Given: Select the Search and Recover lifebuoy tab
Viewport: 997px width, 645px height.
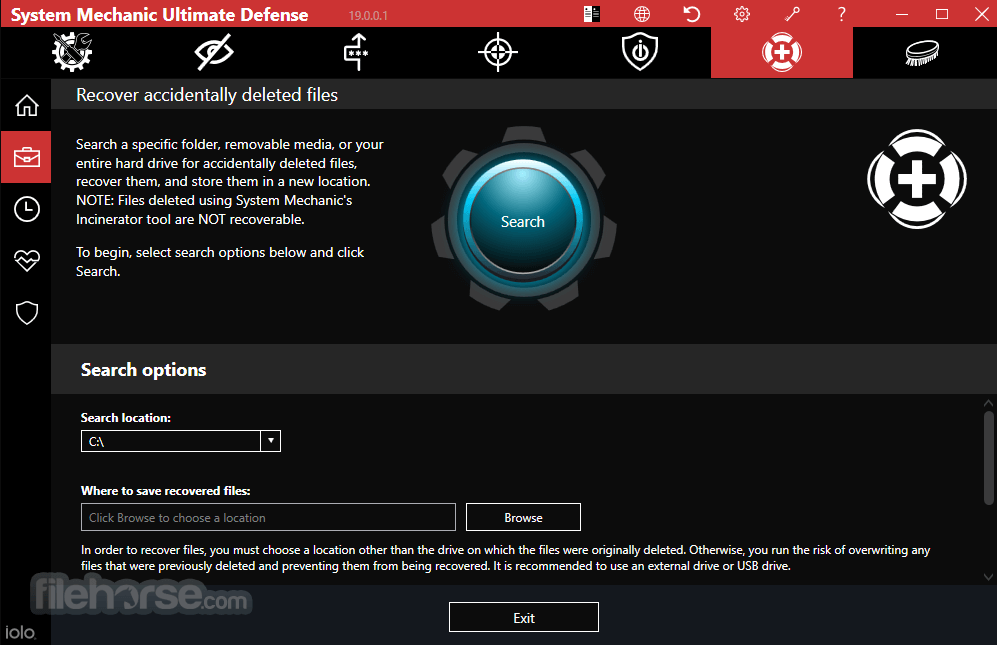Looking at the screenshot, I should point(781,52).
